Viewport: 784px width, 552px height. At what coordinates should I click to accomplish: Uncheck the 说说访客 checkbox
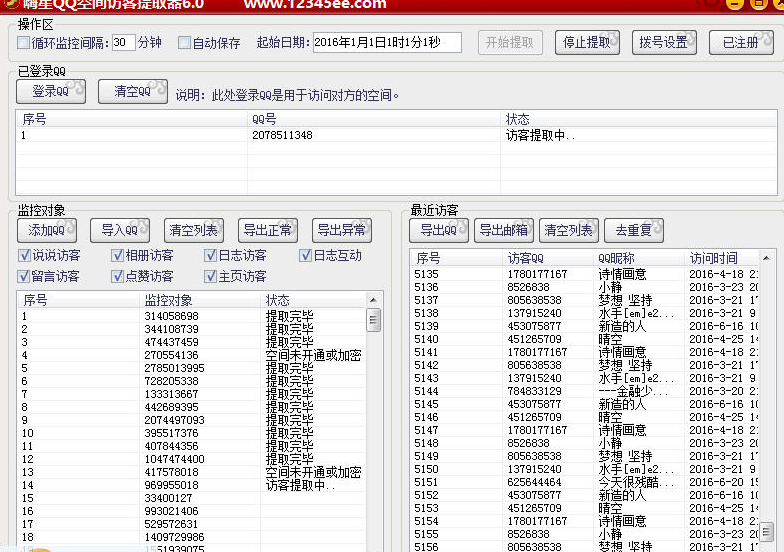[x=24, y=256]
